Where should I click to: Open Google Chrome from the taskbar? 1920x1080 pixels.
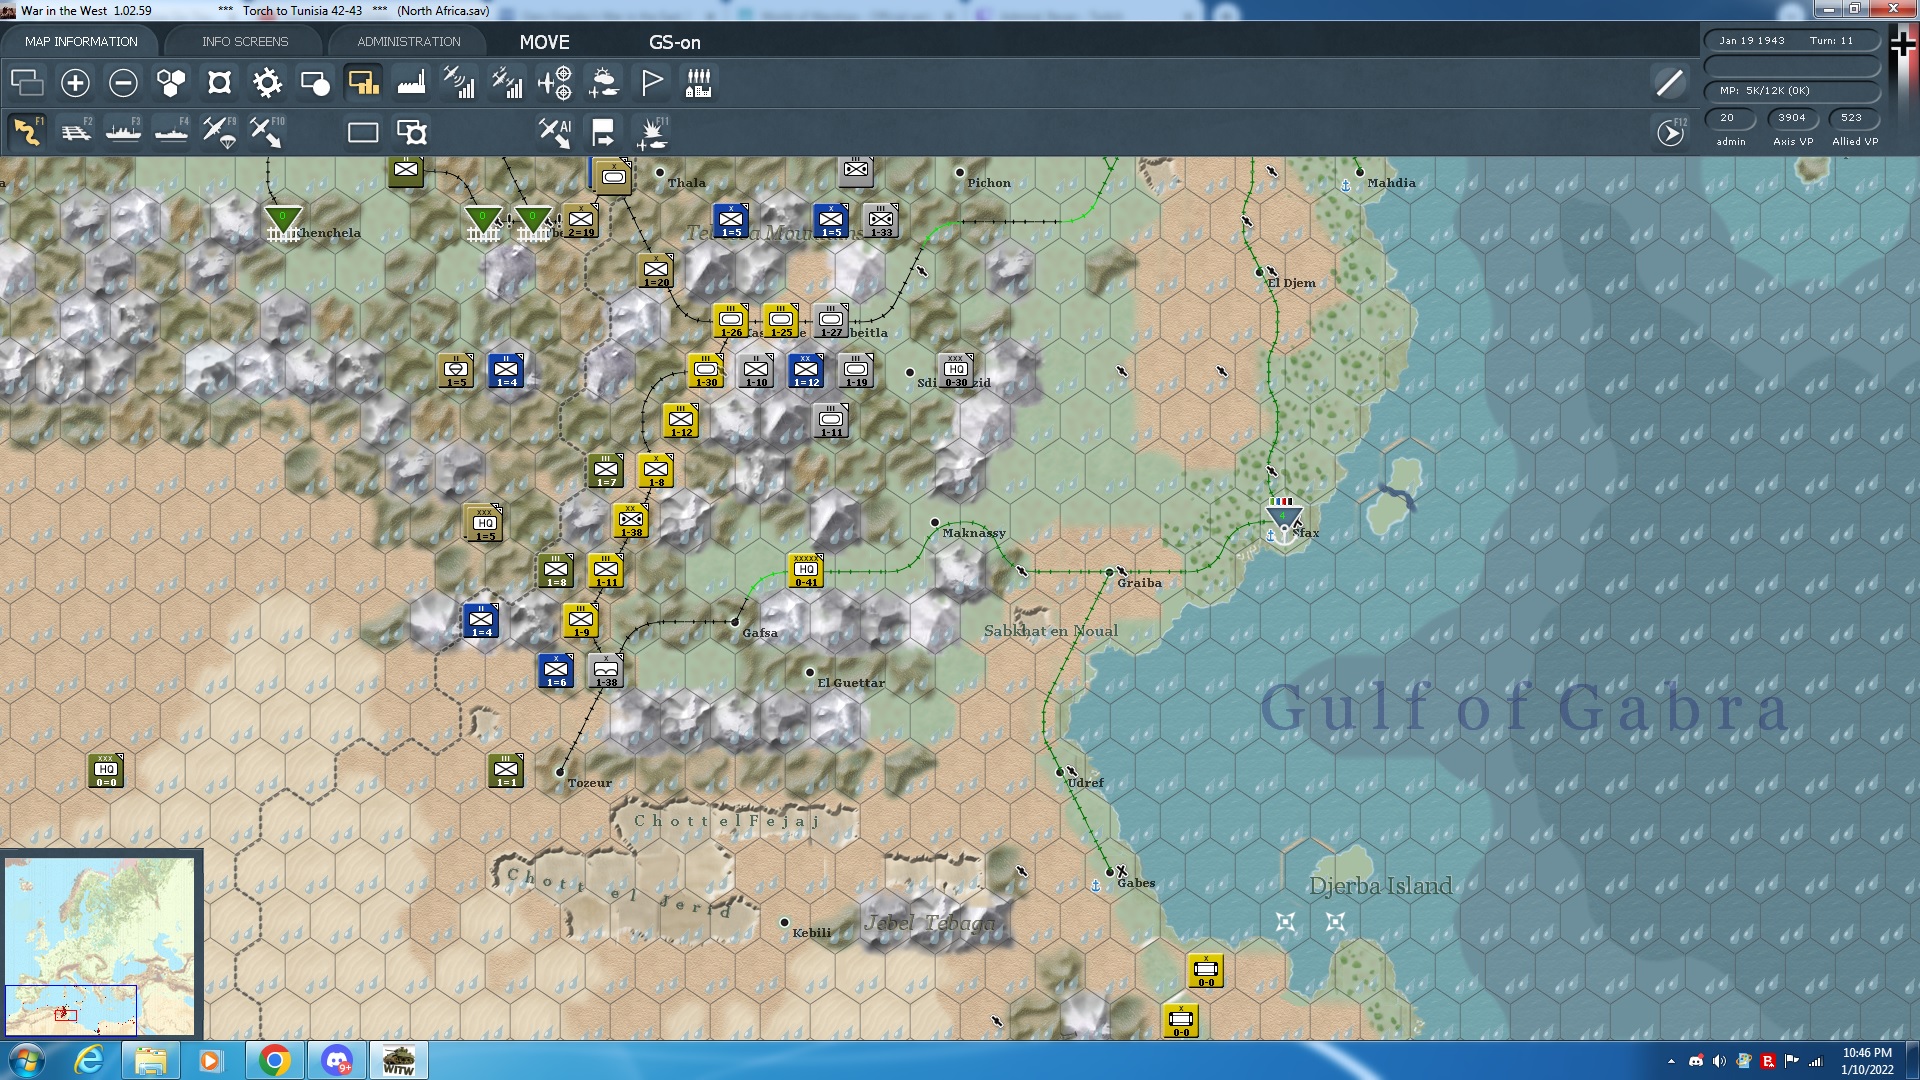tap(274, 1060)
